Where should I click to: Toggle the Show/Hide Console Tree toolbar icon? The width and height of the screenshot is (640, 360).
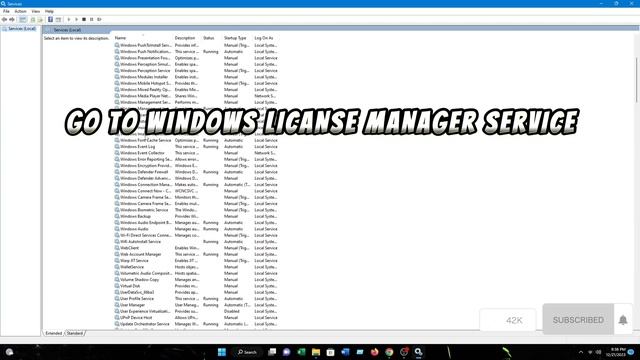point(23,19)
